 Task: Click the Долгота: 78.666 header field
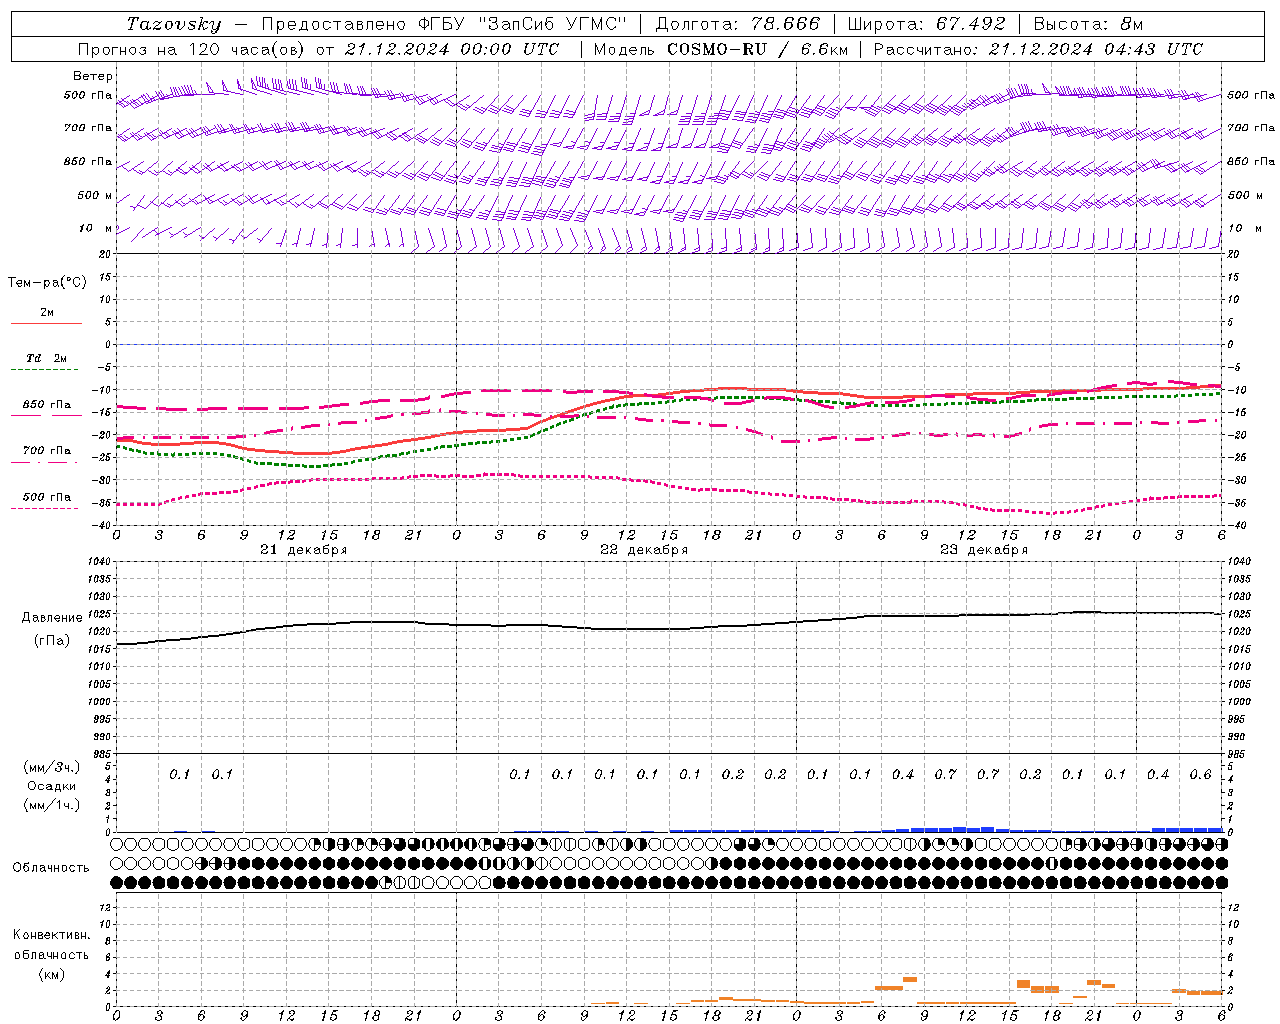tap(738, 24)
